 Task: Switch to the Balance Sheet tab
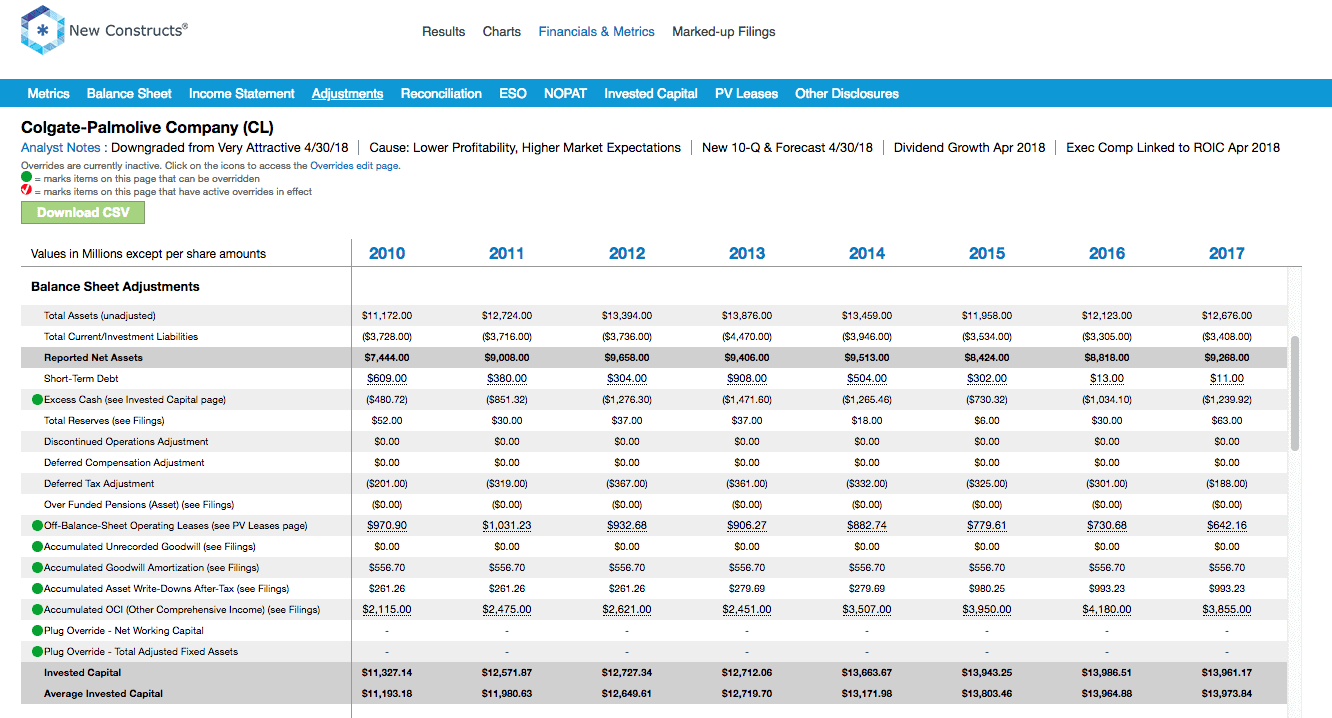point(129,94)
